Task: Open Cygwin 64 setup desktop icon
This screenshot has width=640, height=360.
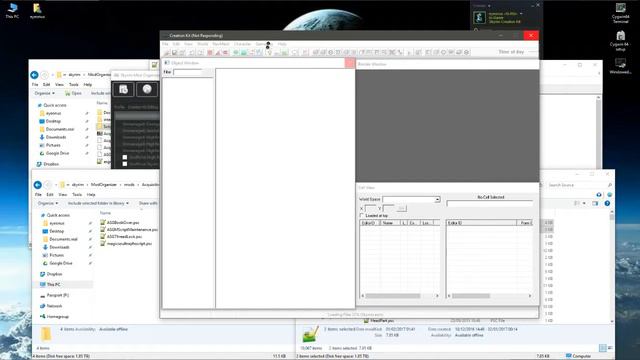Action: pyautogui.click(x=620, y=41)
